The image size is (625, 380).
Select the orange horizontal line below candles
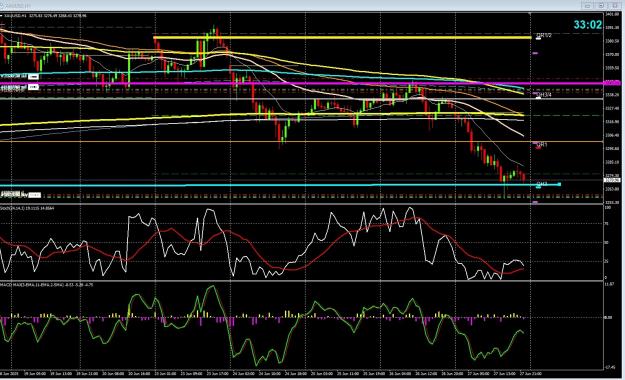pos(301,141)
